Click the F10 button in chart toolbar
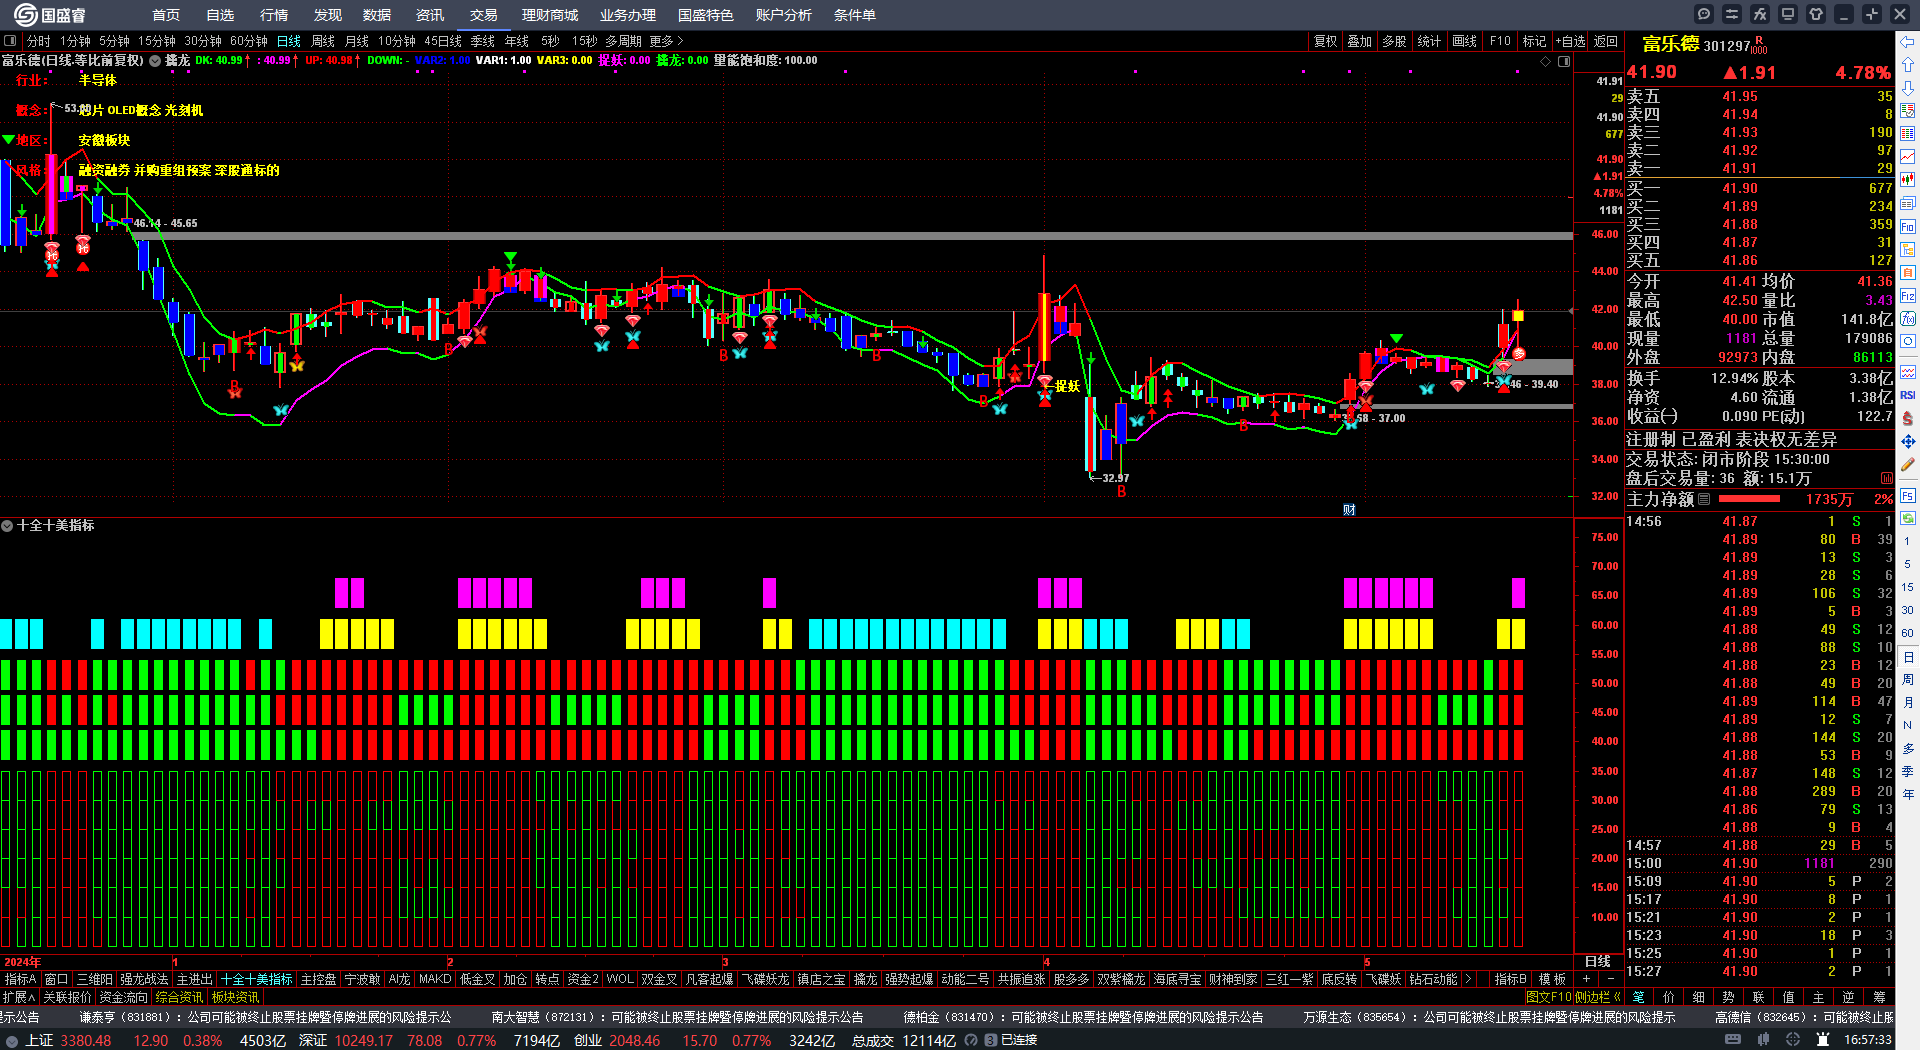Screen dimensions: 1920x1050 pos(1500,41)
